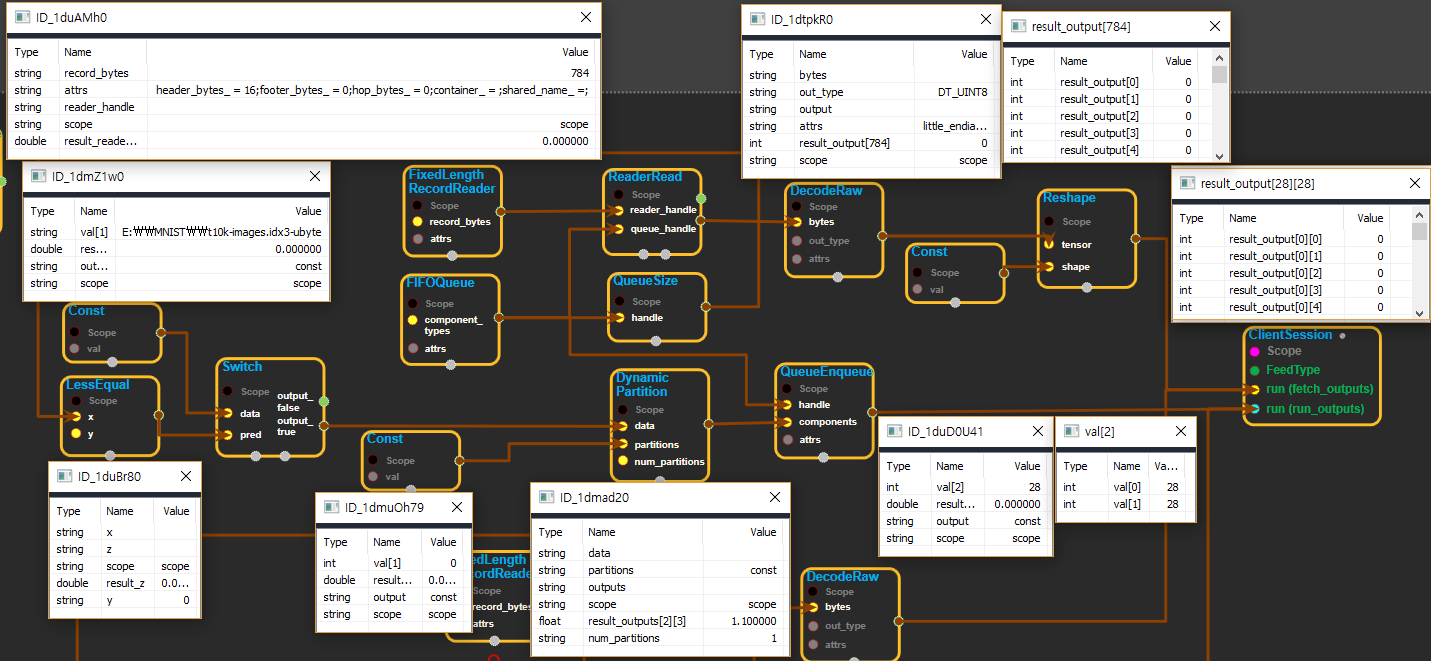Select pred input pin on Switch node
This screenshot has height=661, width=1431.
tap(228, 435)
